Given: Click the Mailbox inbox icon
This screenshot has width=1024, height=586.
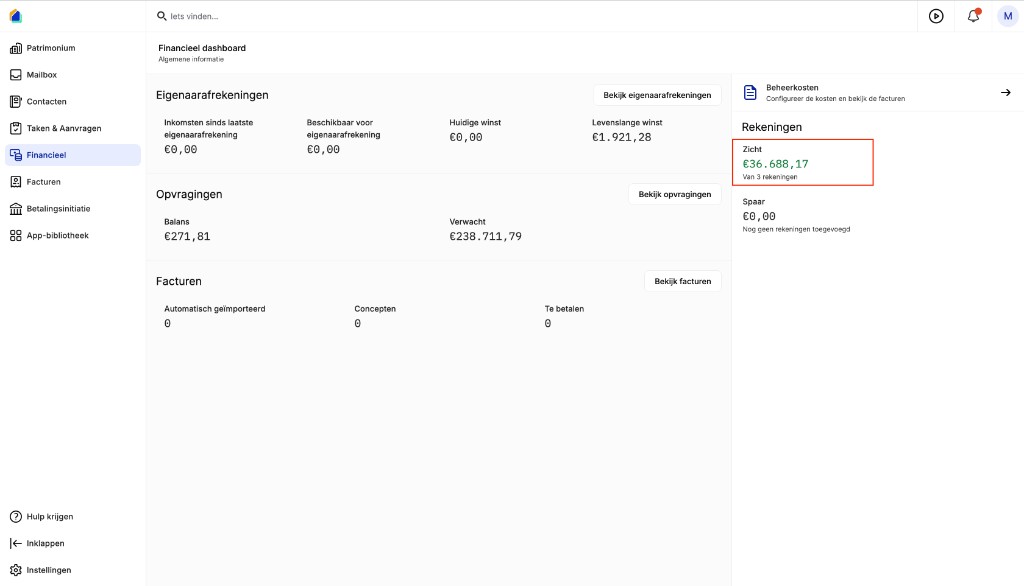Looking at the screenshot, I should pos(16,75).
